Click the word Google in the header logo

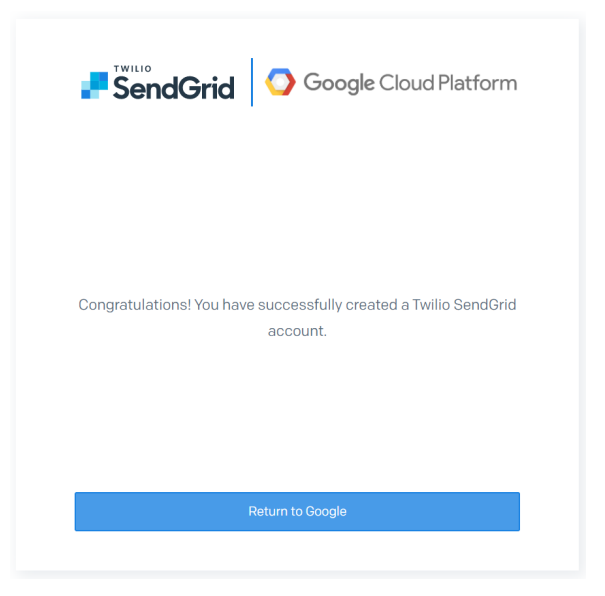(338, 83)
